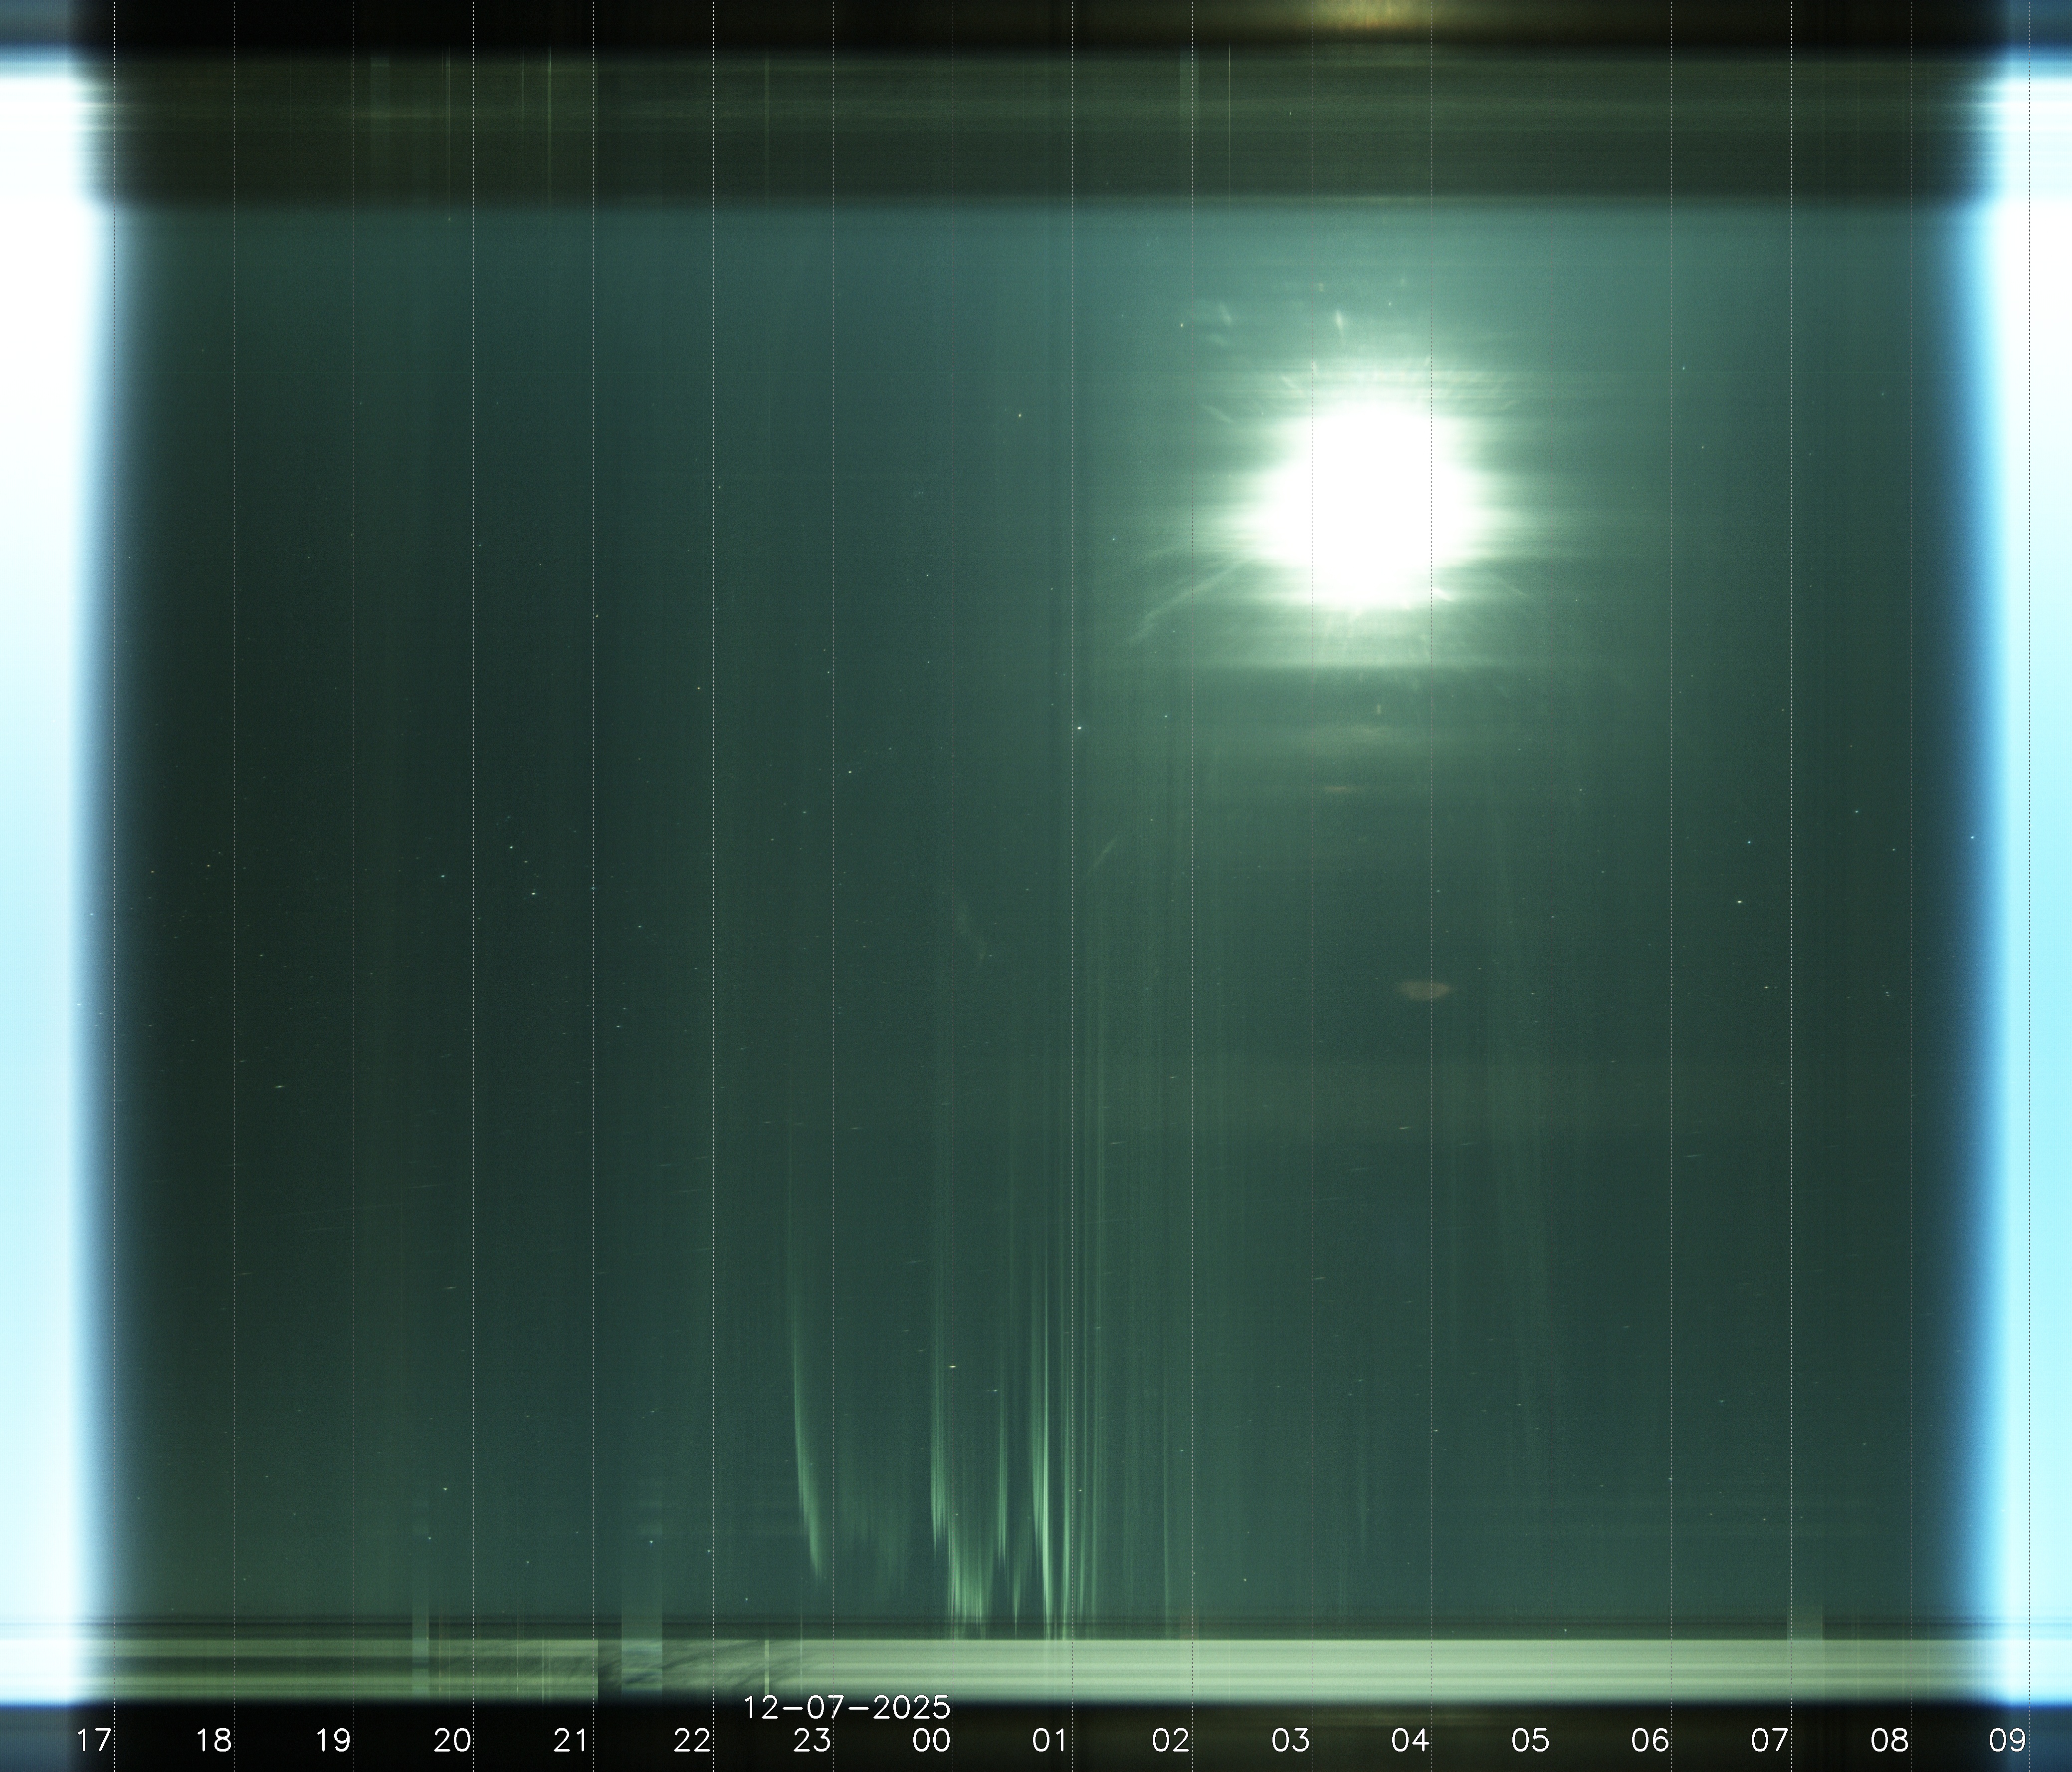Select the 23 hour marker
Viewport: 2072px width, 1772px height.
812,1741
